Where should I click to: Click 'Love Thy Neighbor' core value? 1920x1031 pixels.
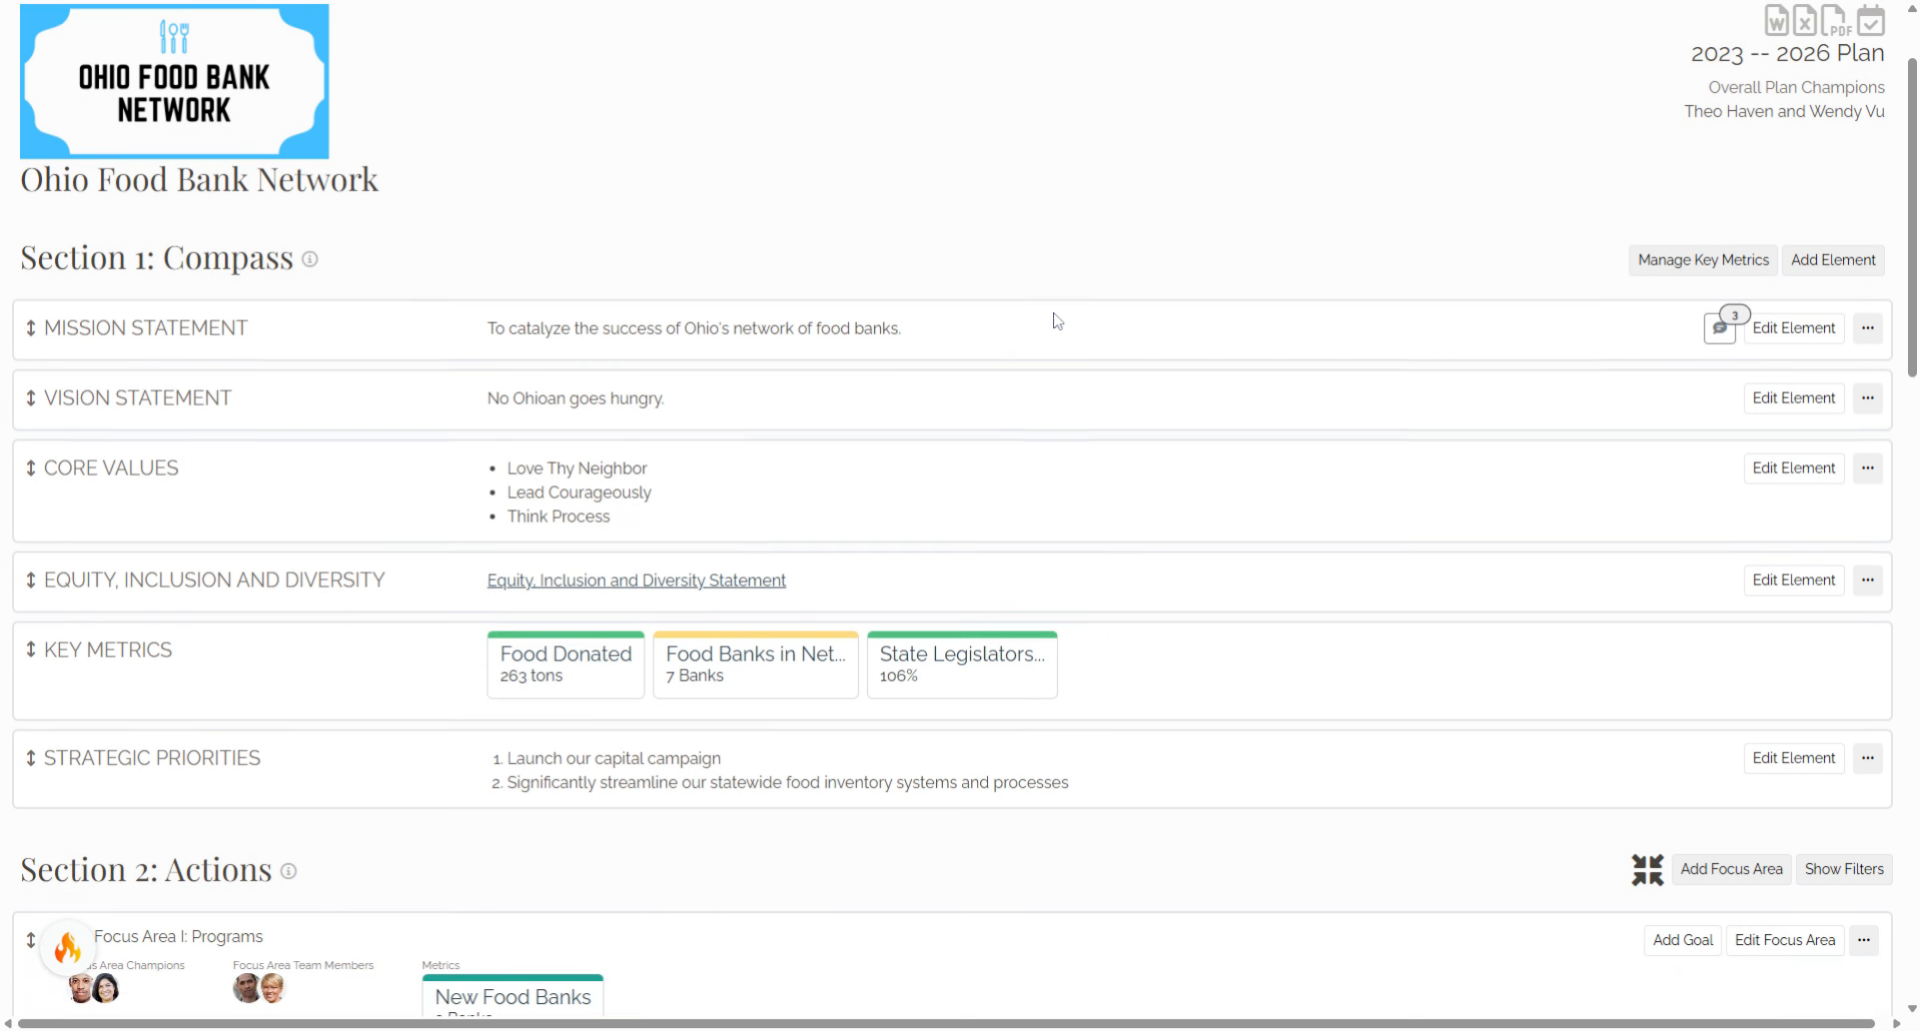tap(577, 468)
